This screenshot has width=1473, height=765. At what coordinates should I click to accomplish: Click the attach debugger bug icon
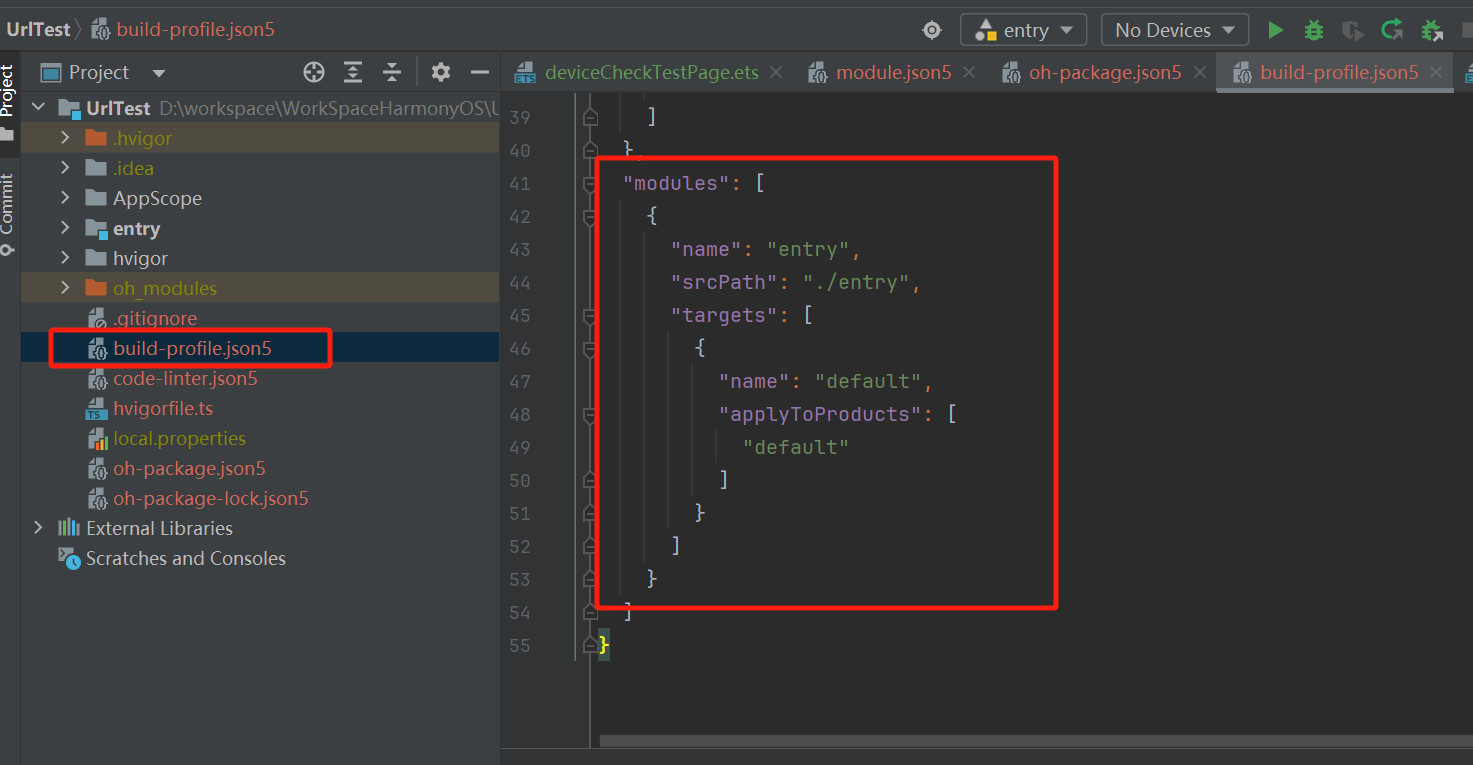coord(1432,30)
